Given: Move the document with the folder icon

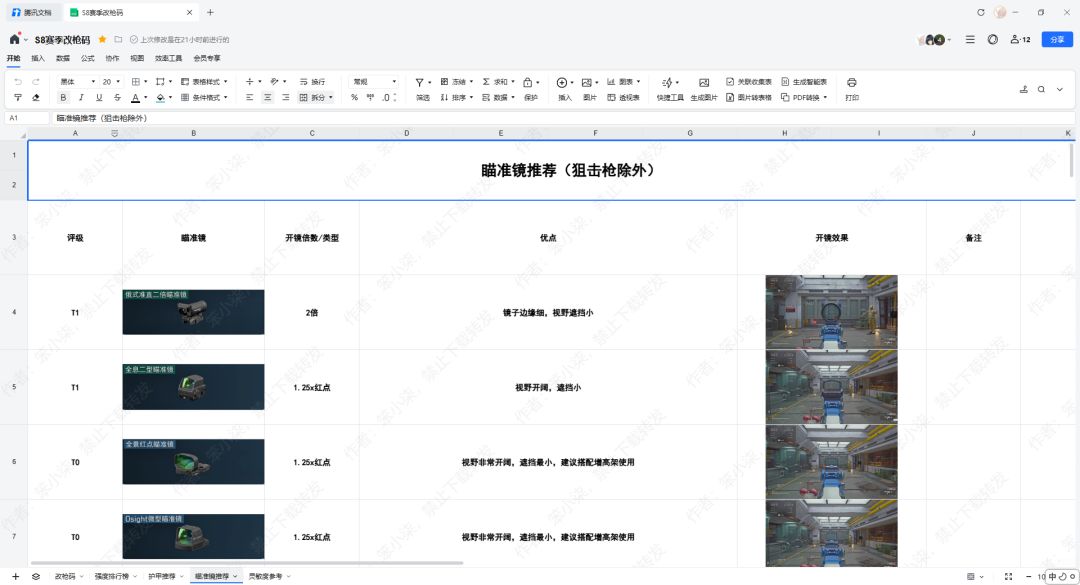Looking at the screenshot, I should click(118, 39).
